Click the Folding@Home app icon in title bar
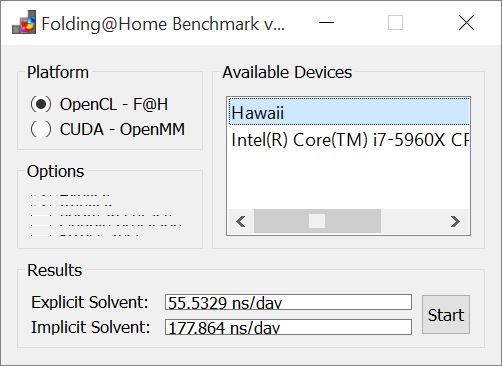502x366 pixels. (24, 22)
